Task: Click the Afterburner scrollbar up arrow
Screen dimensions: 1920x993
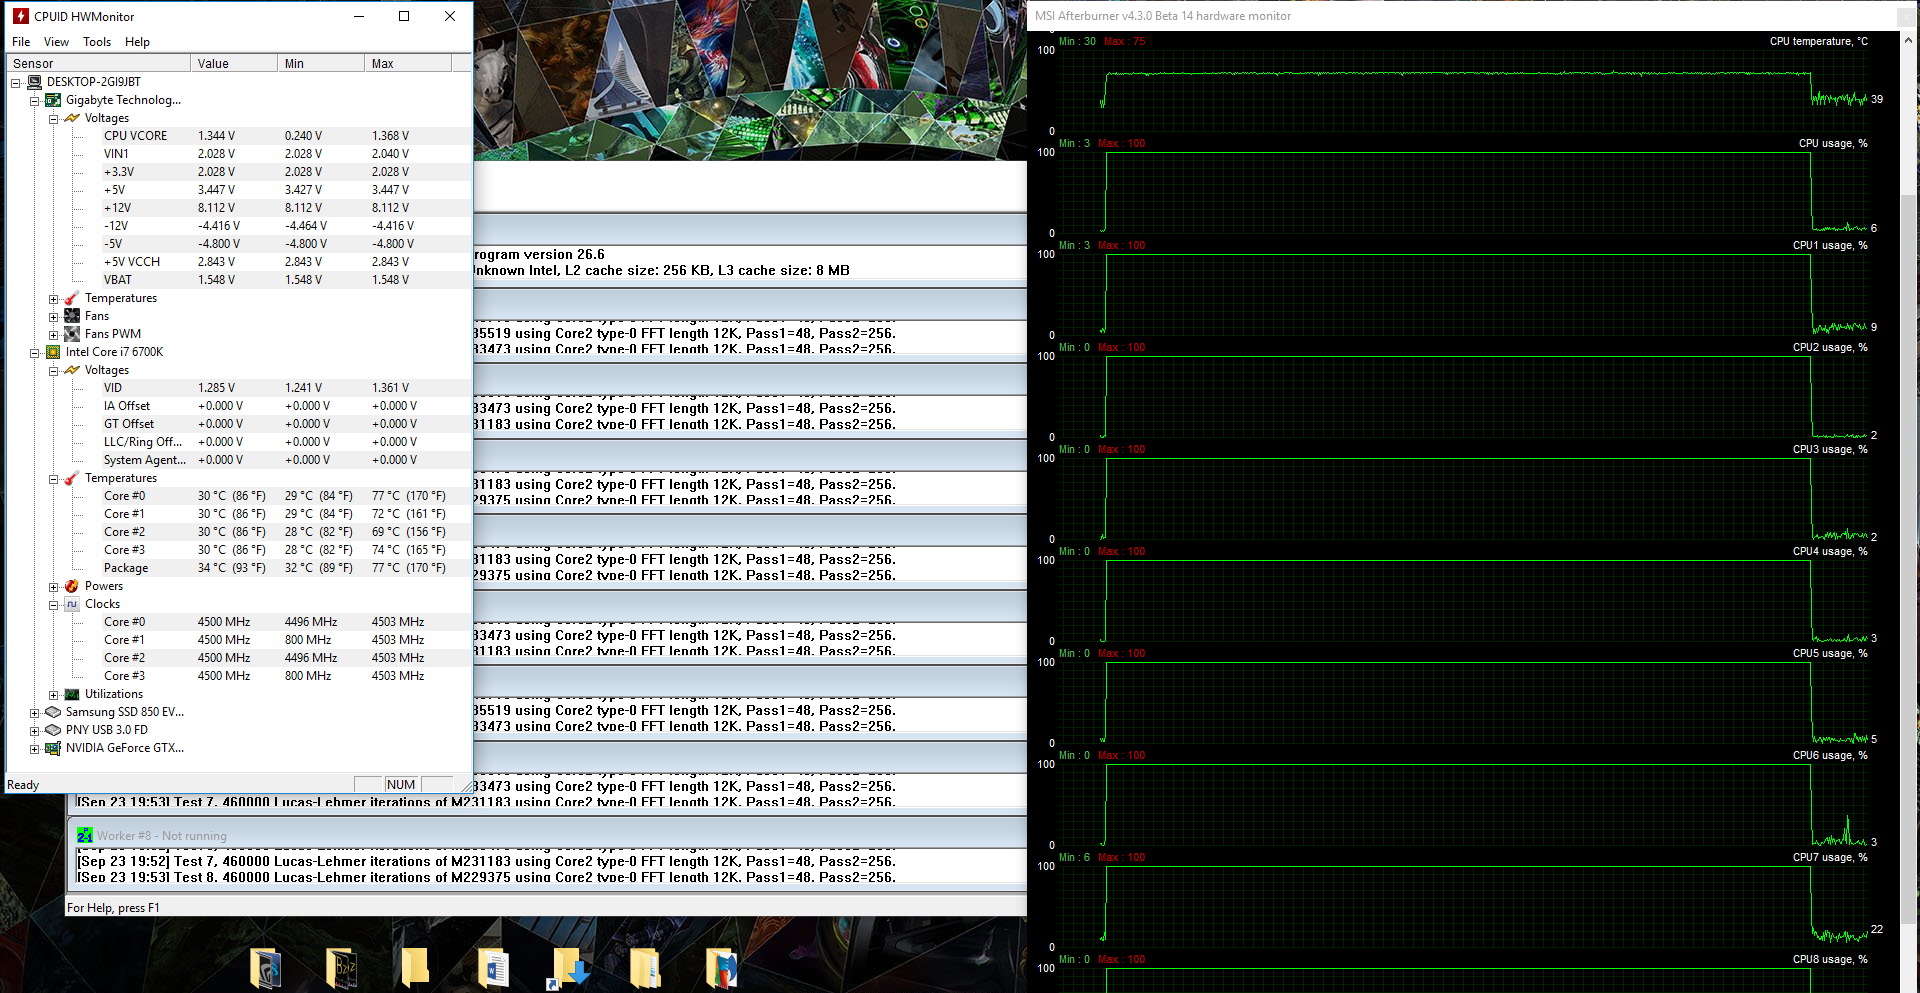Action: pos(1908,41)
